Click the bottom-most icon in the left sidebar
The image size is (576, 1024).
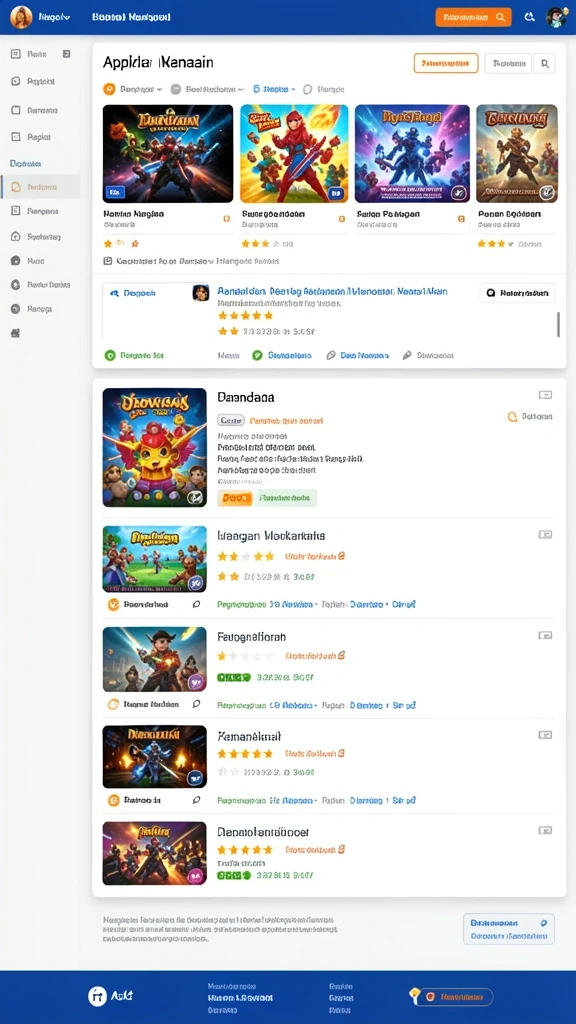pos(16,333)
